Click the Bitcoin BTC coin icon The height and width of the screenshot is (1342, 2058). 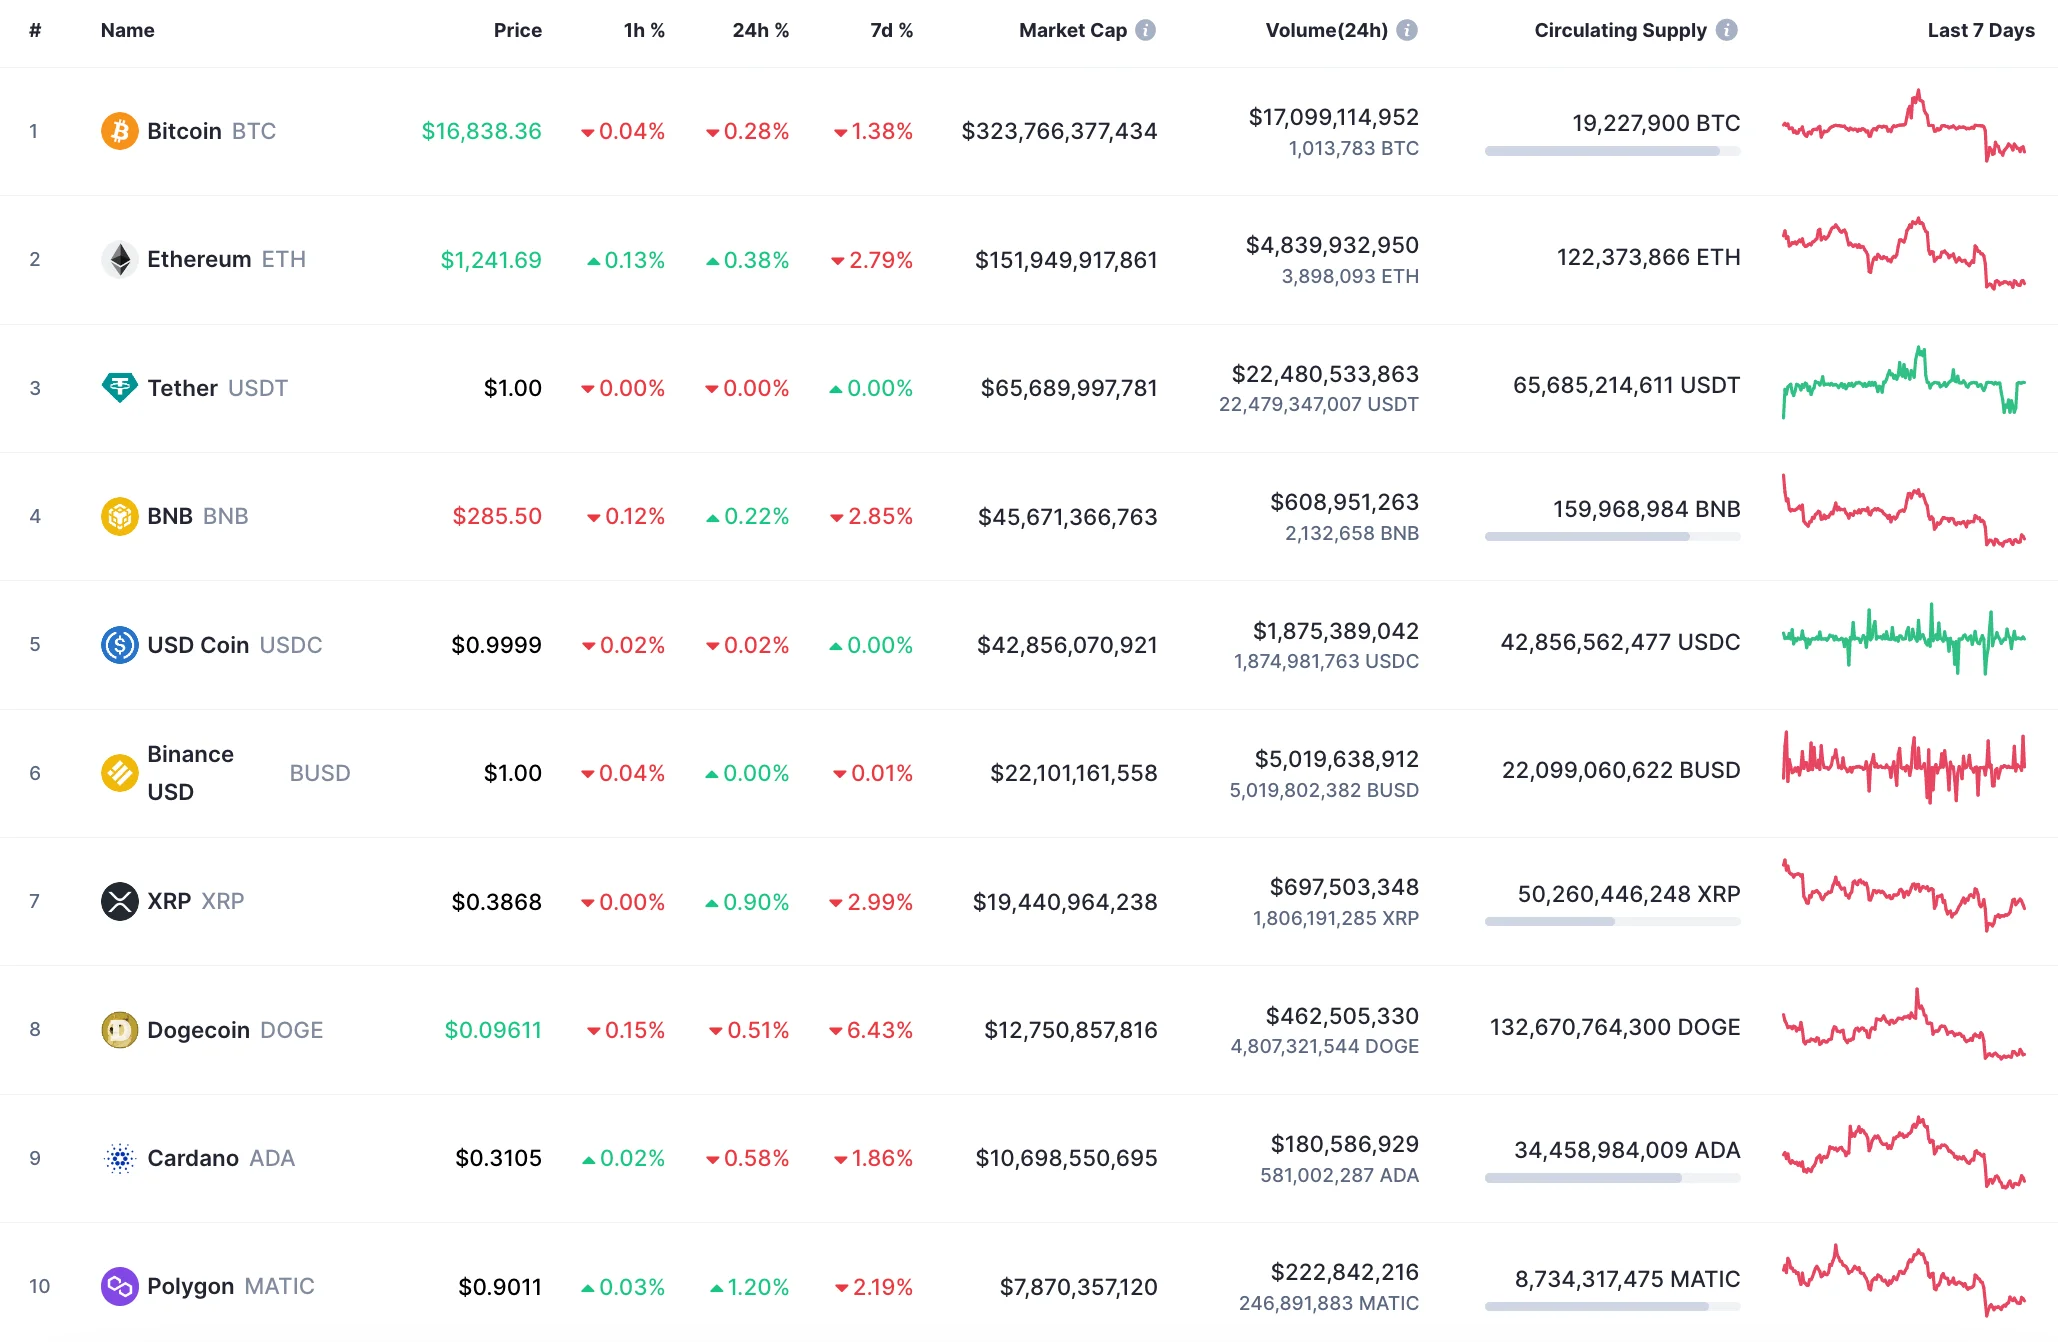click(119, 130)
